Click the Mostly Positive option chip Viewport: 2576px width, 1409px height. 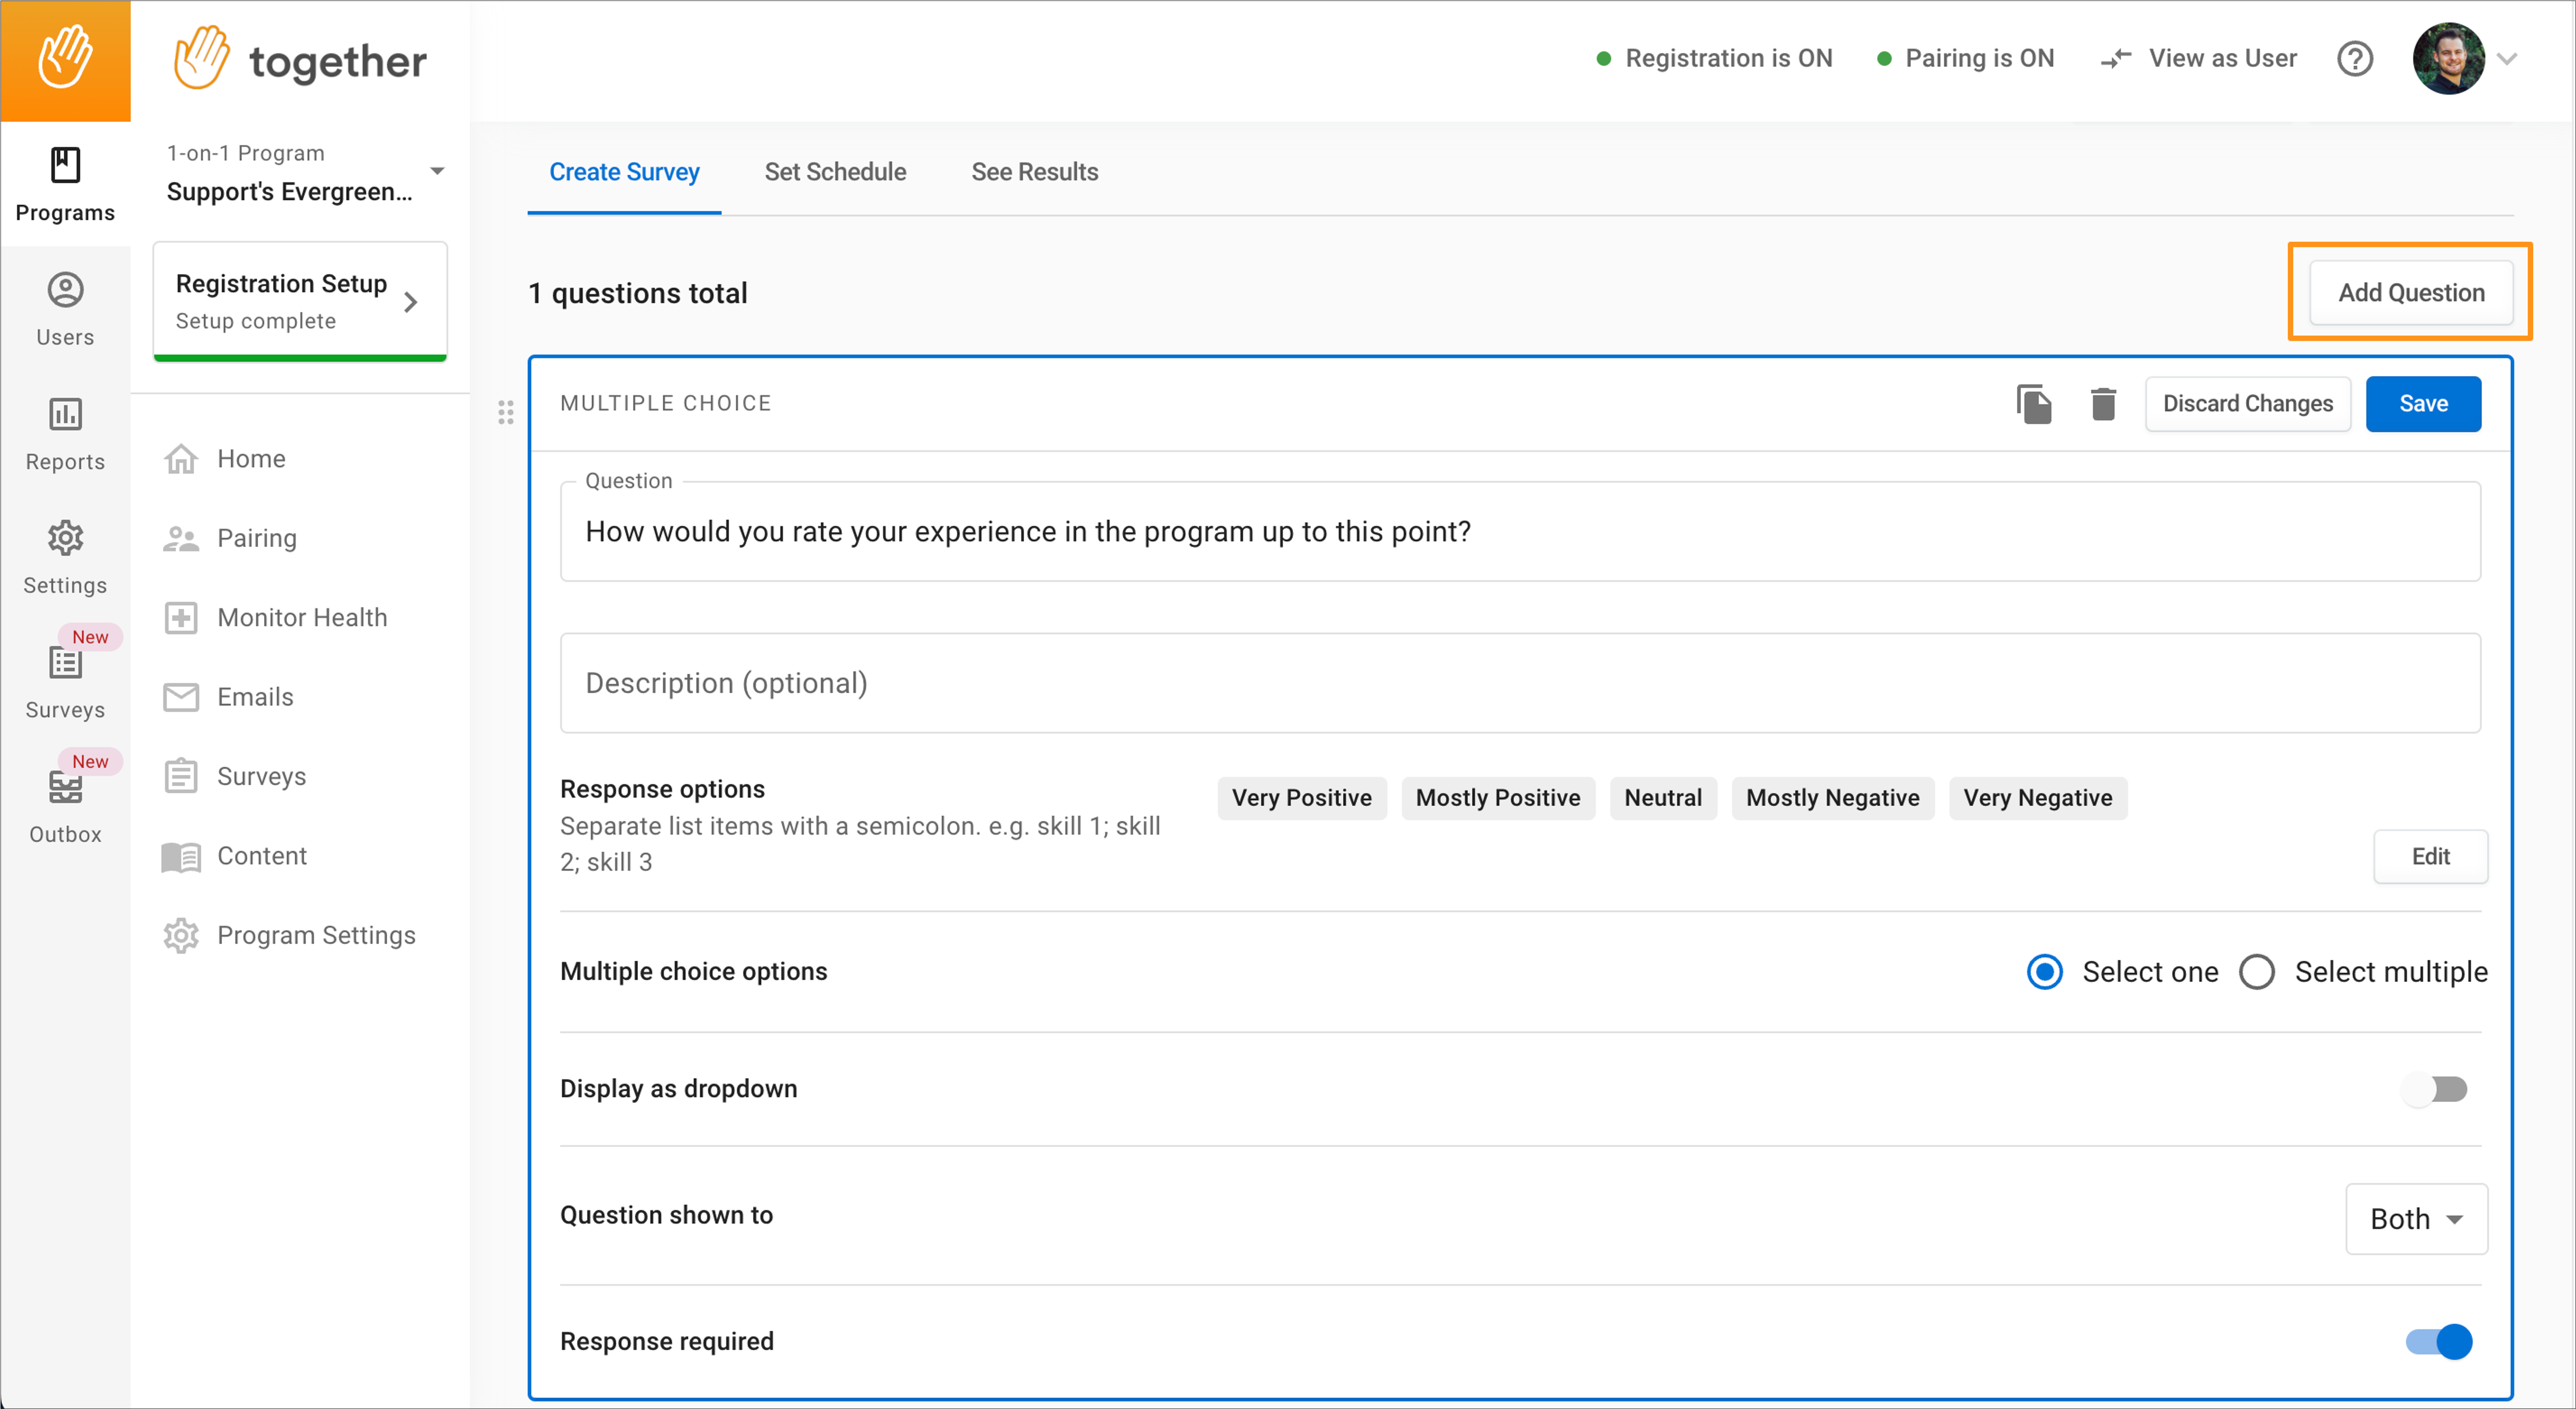click(x=1498, y=798)
